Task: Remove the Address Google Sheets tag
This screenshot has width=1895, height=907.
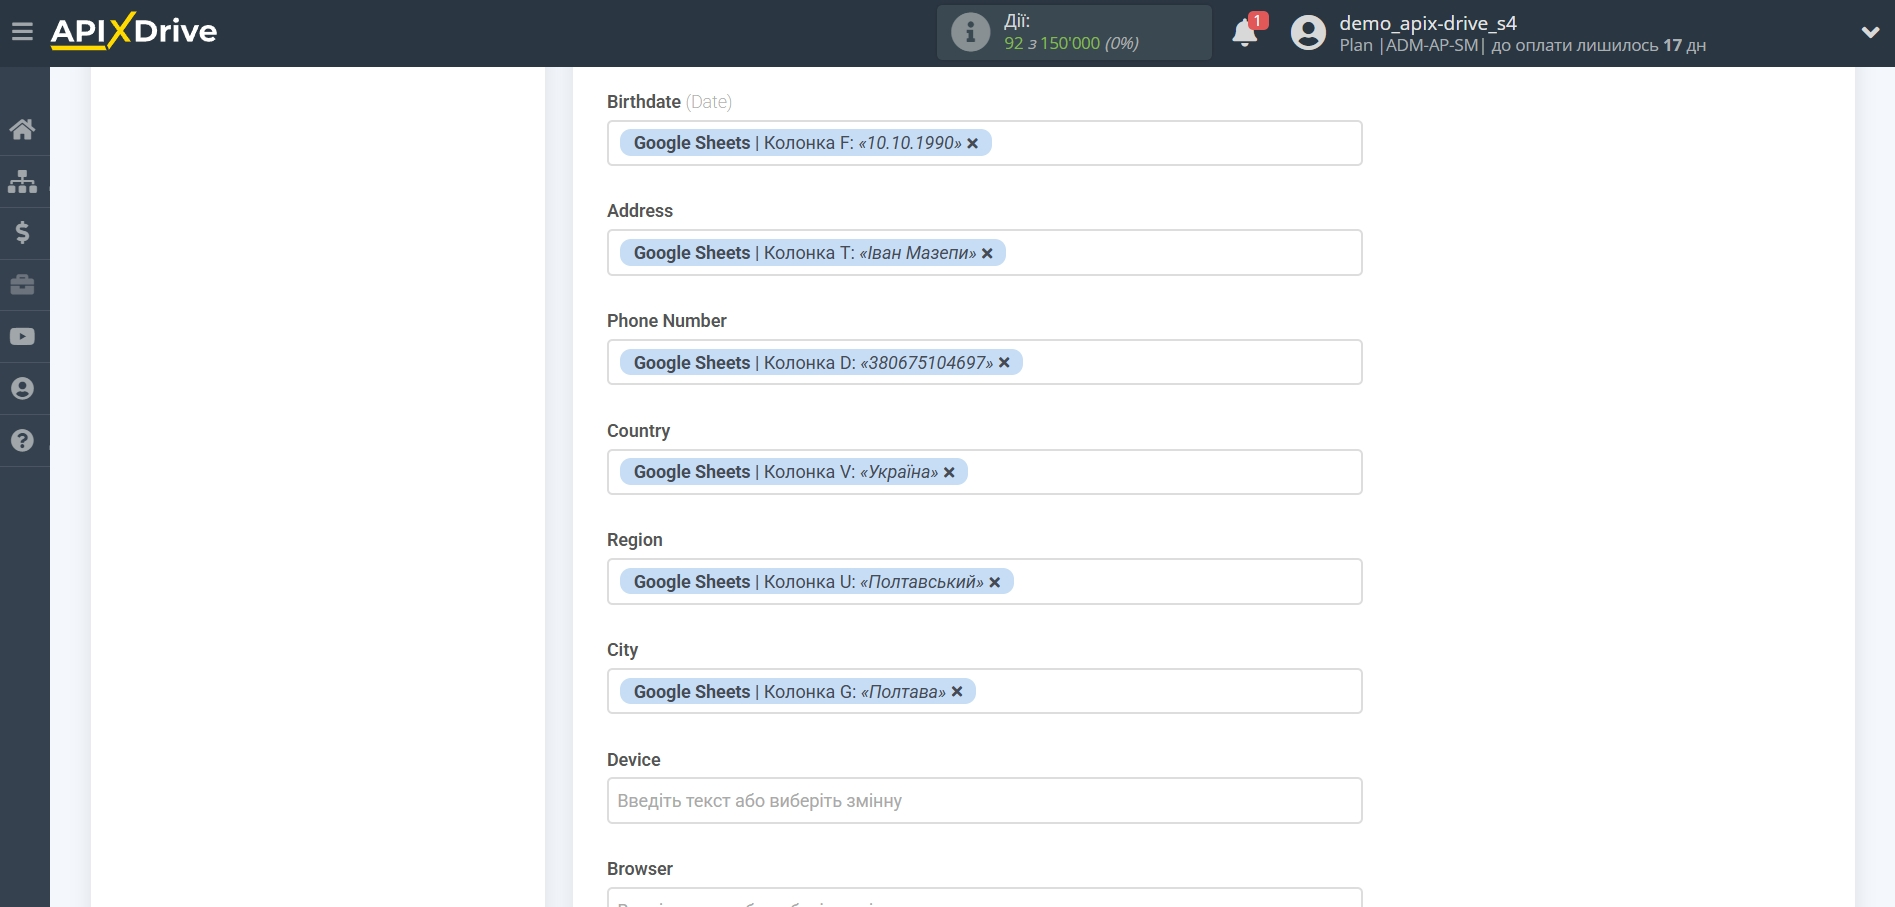Action: pyautogui.click(x=987, y=254)
